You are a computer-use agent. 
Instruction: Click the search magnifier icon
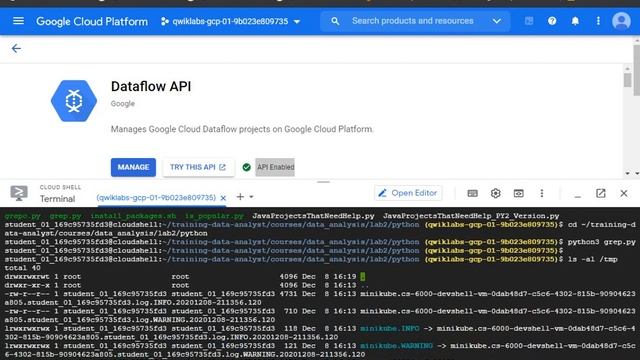click(335, 21)
